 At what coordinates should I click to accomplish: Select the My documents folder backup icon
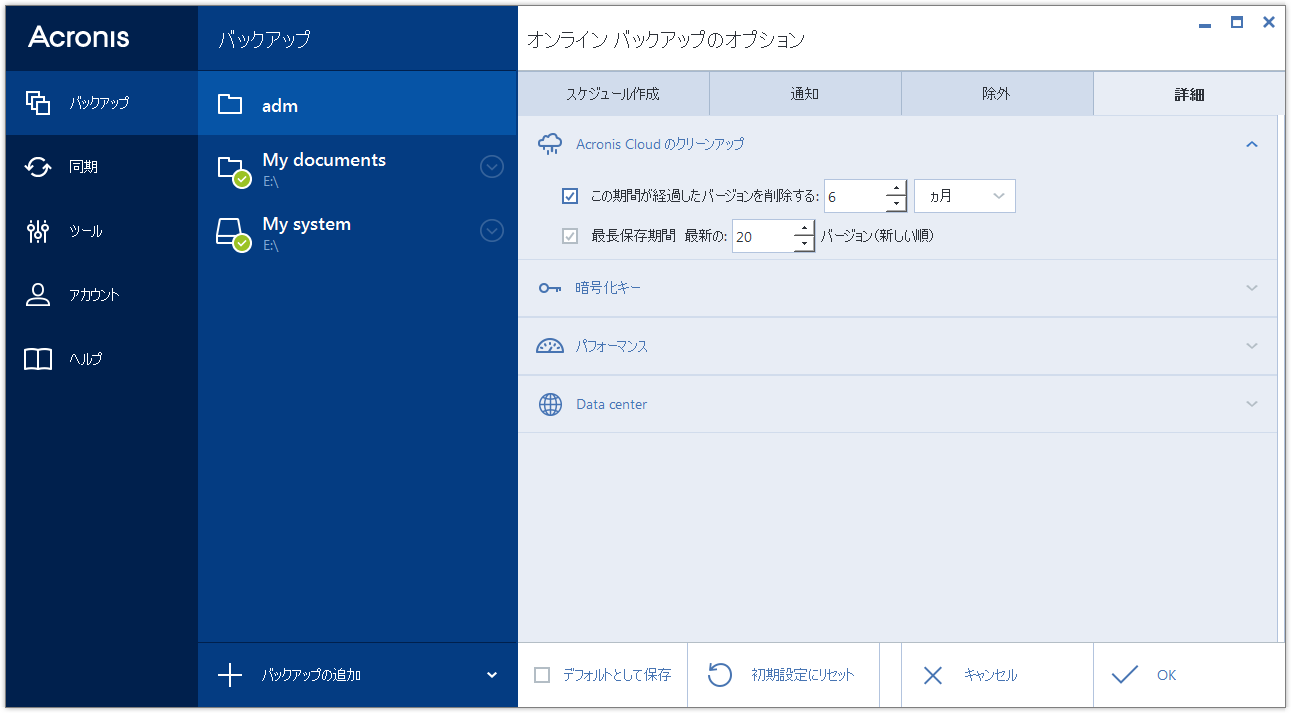pyautogui.click(x=231, y=168)
